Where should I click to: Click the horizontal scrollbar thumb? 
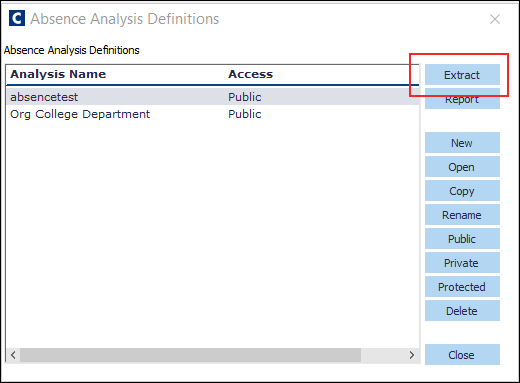190,355
